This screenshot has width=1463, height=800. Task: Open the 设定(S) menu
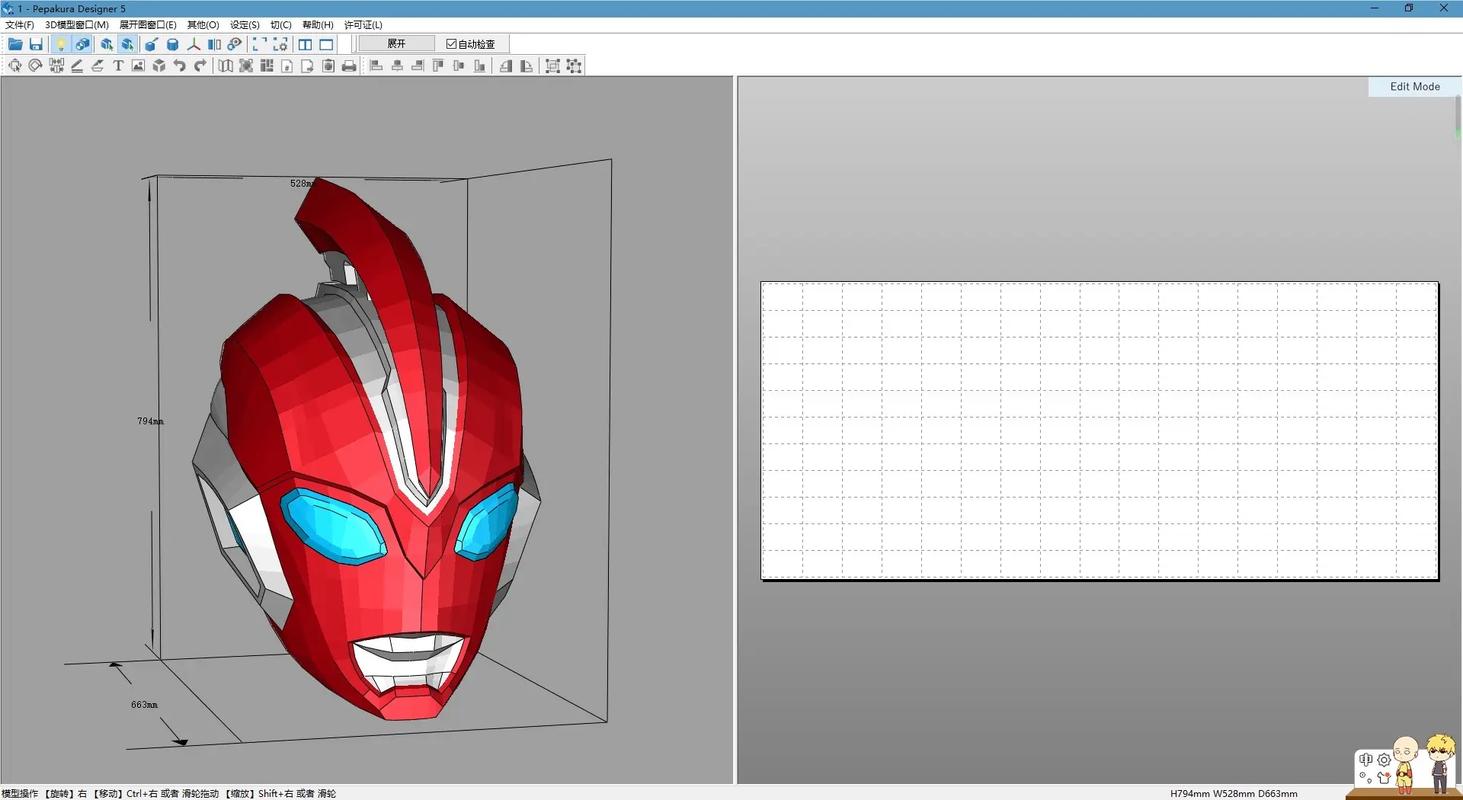coord(245,25)
